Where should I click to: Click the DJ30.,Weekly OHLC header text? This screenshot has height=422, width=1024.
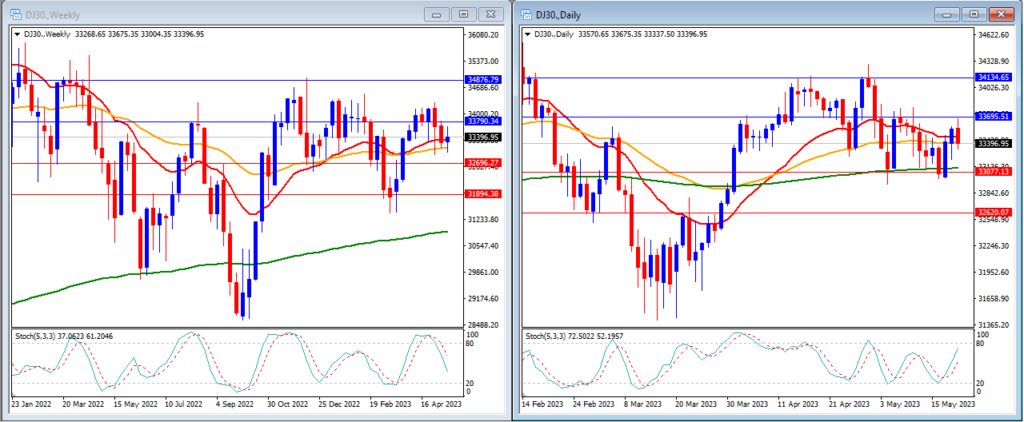(x=112, y=34)
